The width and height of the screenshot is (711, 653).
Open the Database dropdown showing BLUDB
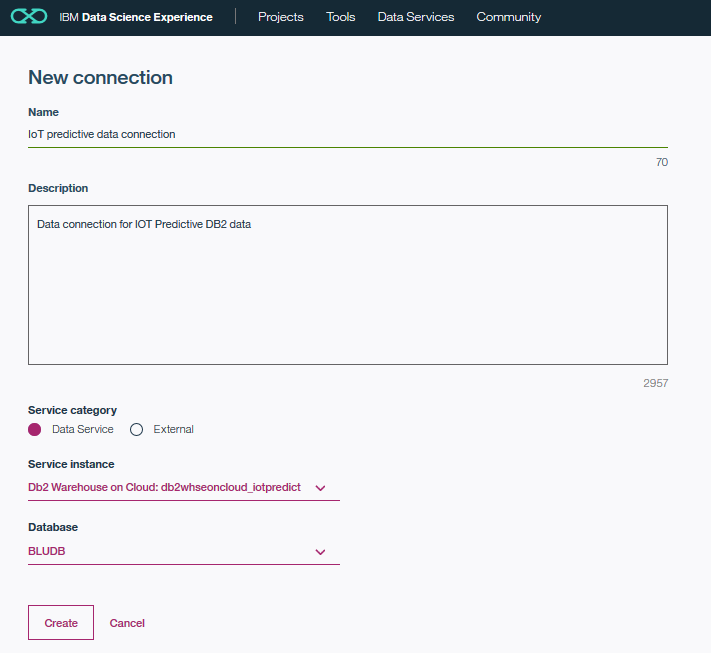[184, 552]
